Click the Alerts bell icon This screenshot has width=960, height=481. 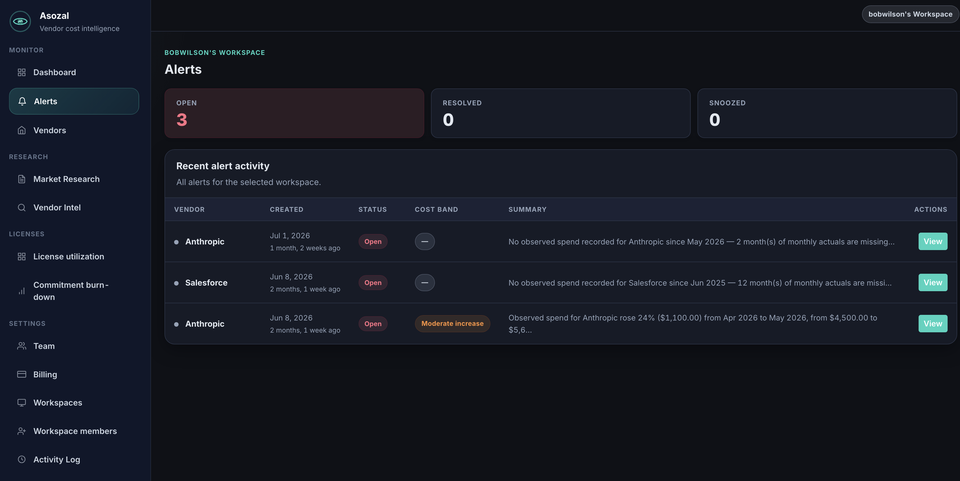22,102
